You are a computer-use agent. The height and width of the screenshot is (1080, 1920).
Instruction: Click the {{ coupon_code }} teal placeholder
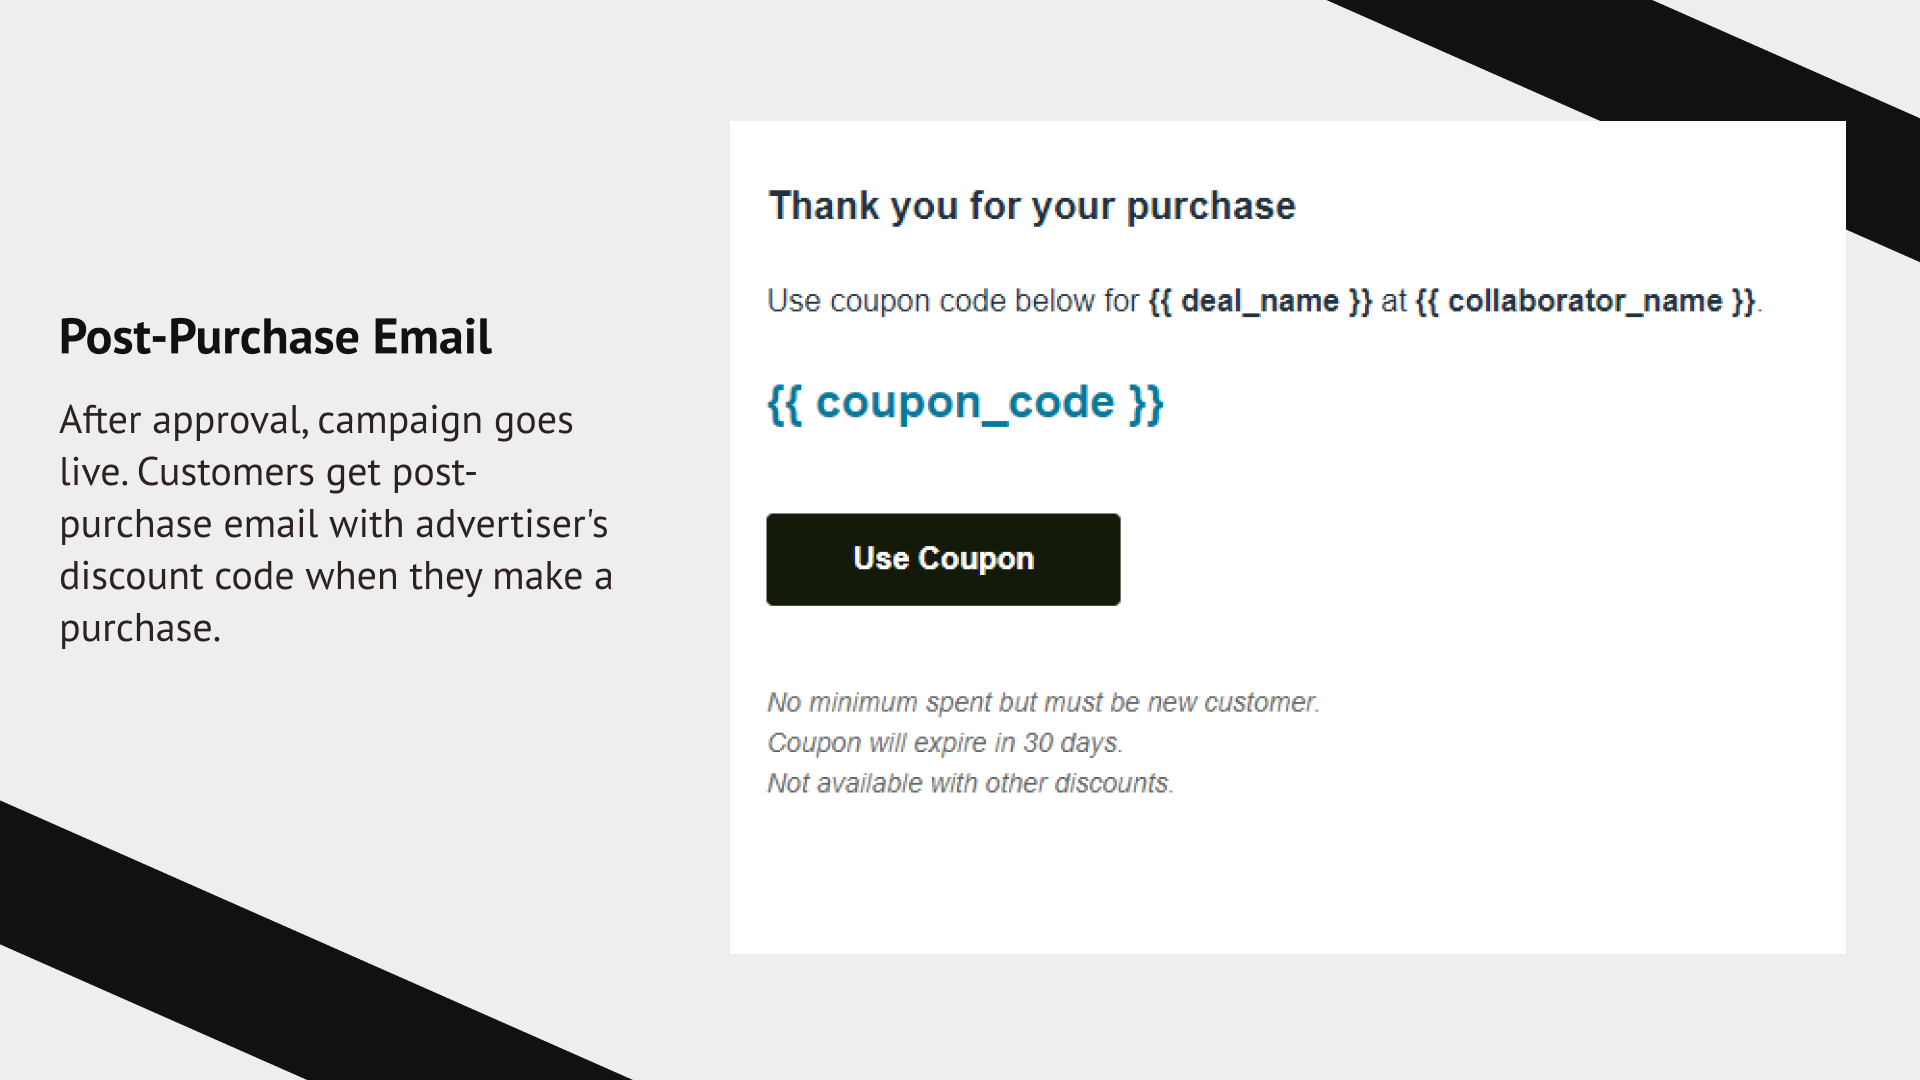pyautogui.click(x=965, y=403)
